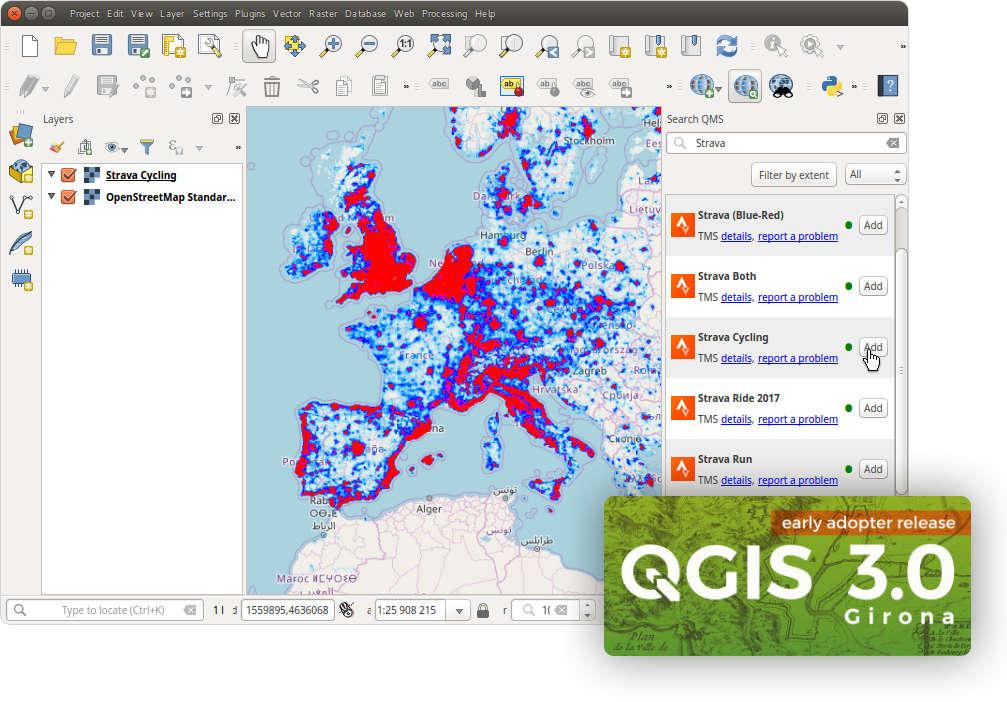Refresh the map canvas
This screenshot has height=702, width=1007.
click(x=726, y=46)
